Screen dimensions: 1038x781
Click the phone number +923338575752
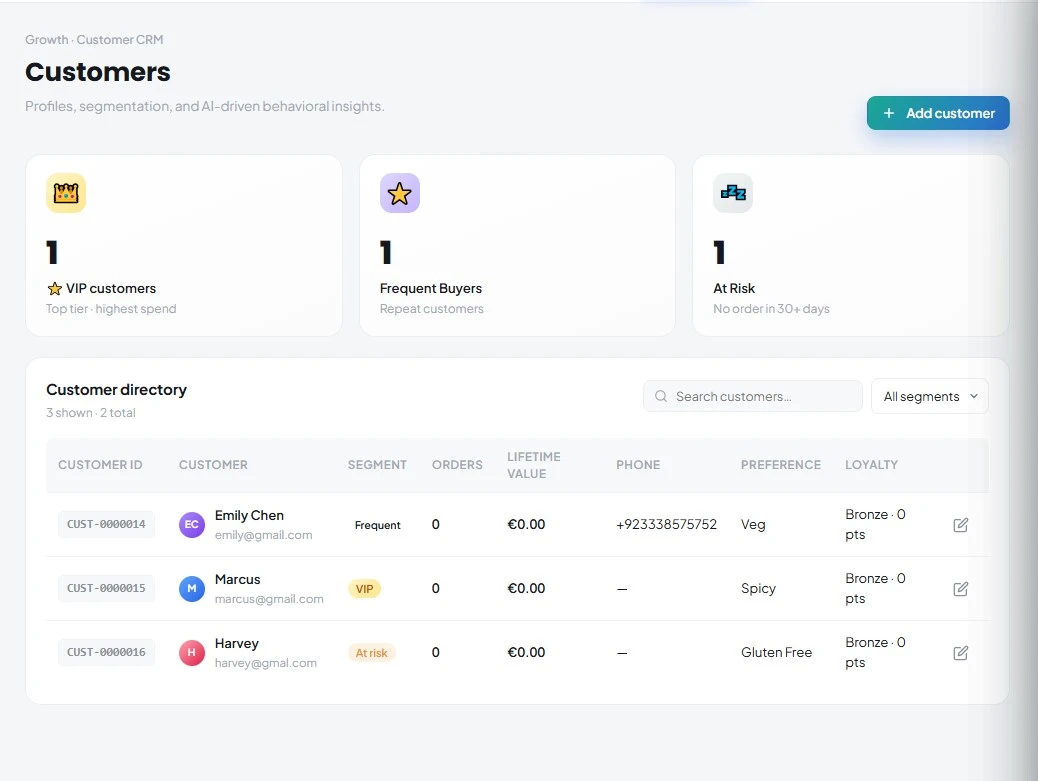pos(666,524)
